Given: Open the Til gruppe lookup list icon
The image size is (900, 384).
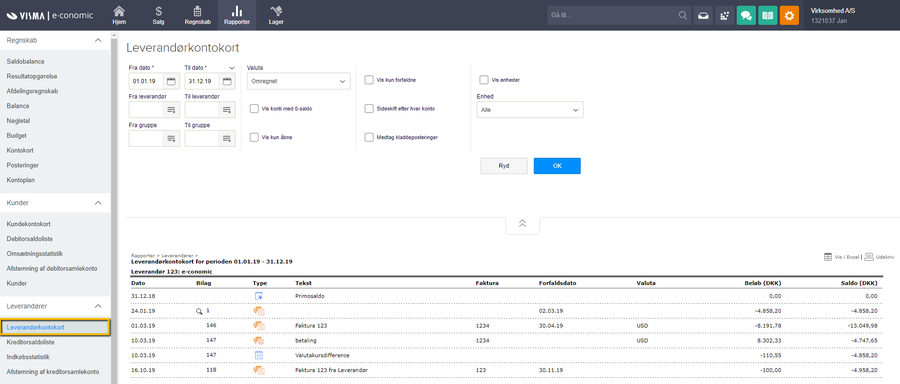Looking at the screenshot, I should click(227, 138).
